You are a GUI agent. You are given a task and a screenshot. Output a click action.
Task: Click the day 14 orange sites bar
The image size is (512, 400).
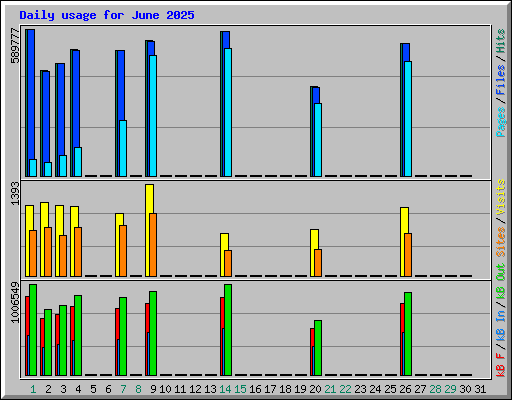pos(228,263)
